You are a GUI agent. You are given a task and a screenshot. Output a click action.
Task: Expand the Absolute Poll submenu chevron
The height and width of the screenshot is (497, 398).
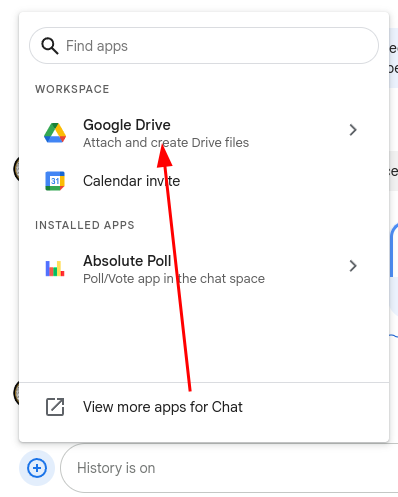(353, 266)
